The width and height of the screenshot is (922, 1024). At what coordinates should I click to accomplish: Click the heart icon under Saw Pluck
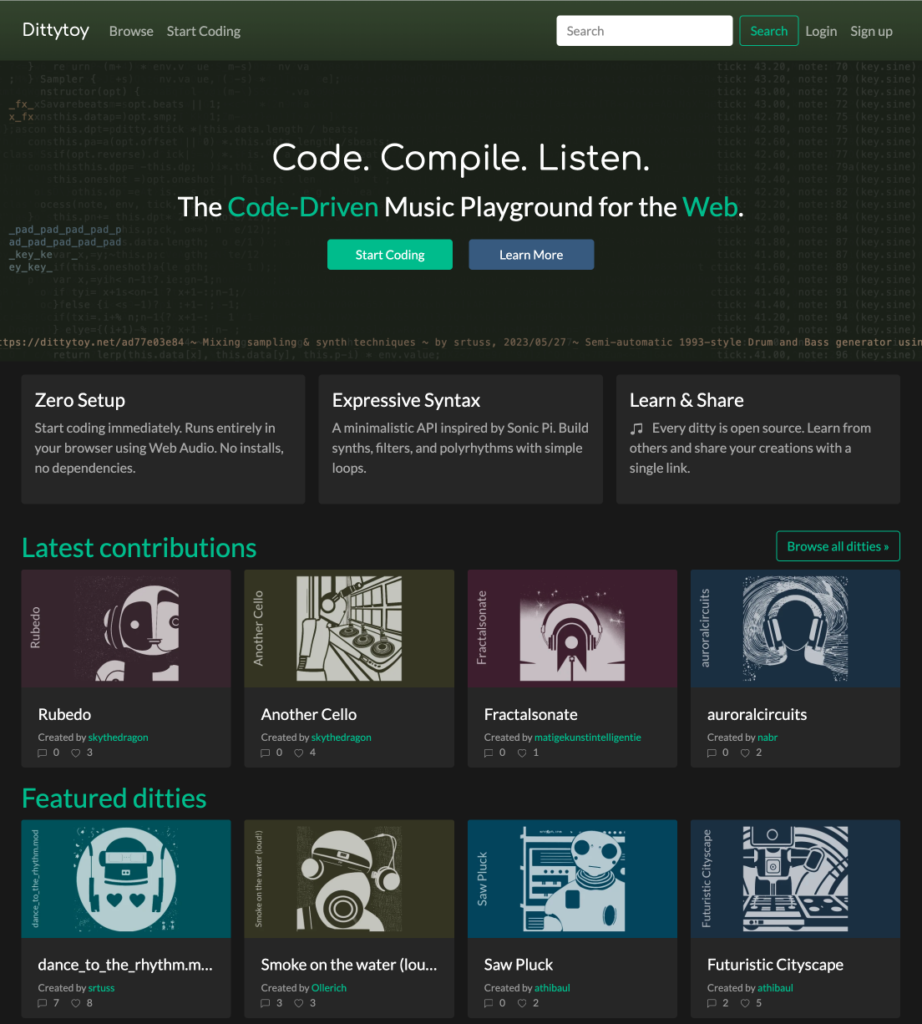pyautogui.click(x=522, y=1002)
